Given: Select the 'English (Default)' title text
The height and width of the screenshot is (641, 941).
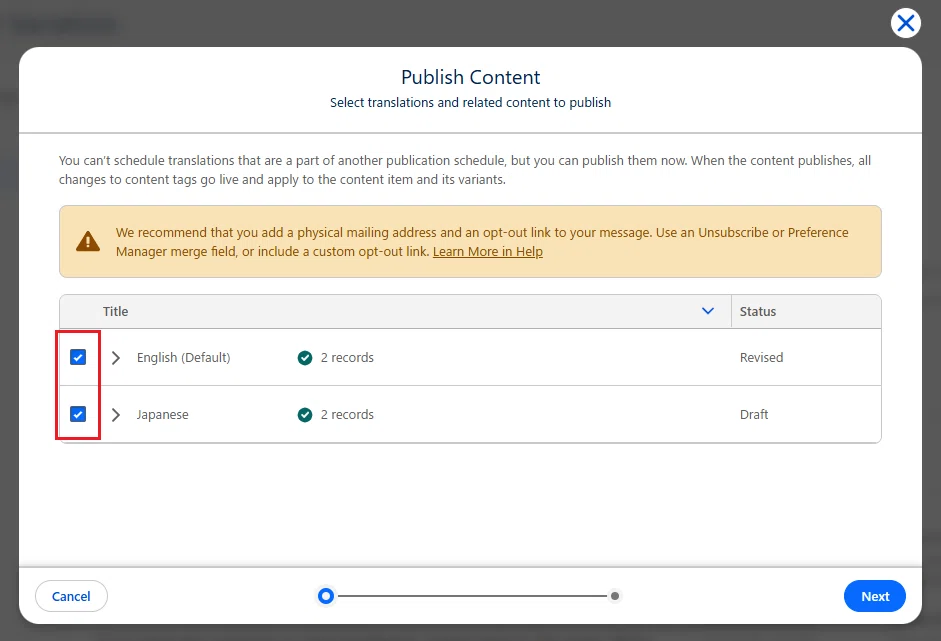Looking at the screenshot, I should point(184,358).
